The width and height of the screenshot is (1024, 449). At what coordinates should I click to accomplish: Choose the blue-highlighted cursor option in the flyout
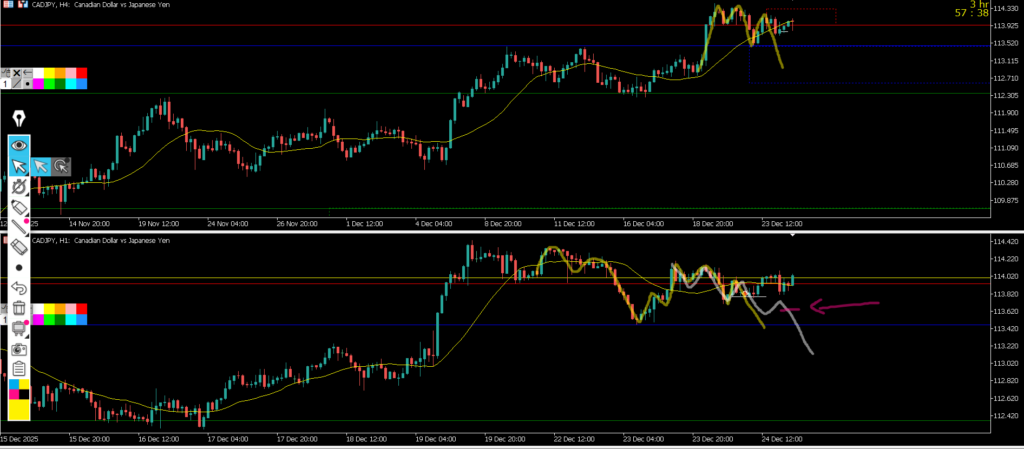pos(40,166)
